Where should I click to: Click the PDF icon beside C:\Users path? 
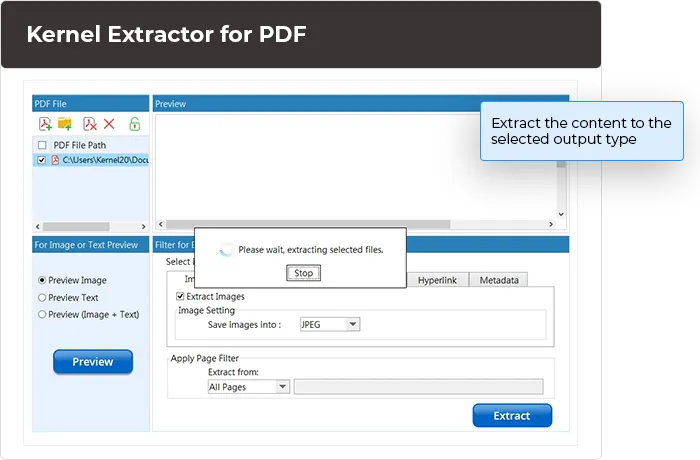tap(55, 160)
